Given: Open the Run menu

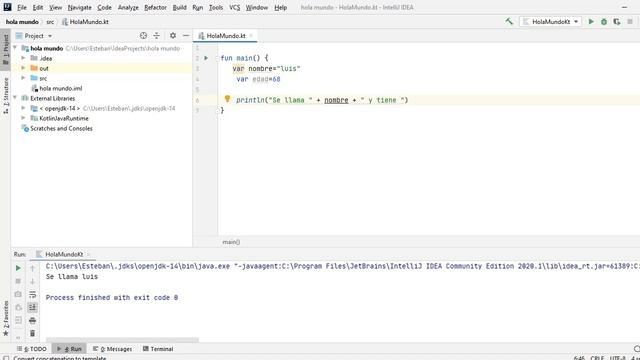Looking at the screenshot, I should [x=198, y=7].
